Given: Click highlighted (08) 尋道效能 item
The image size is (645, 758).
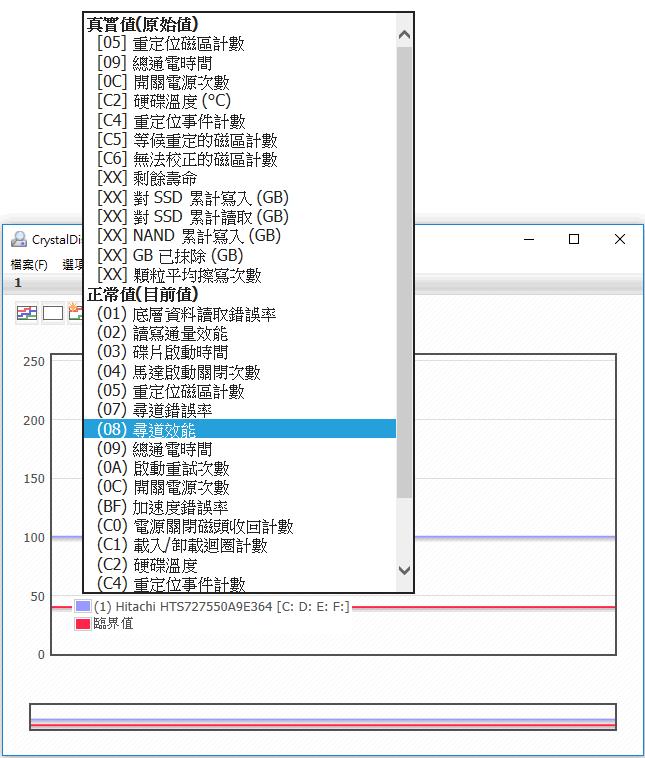Looking at the screenshot, I should (240, 429).
